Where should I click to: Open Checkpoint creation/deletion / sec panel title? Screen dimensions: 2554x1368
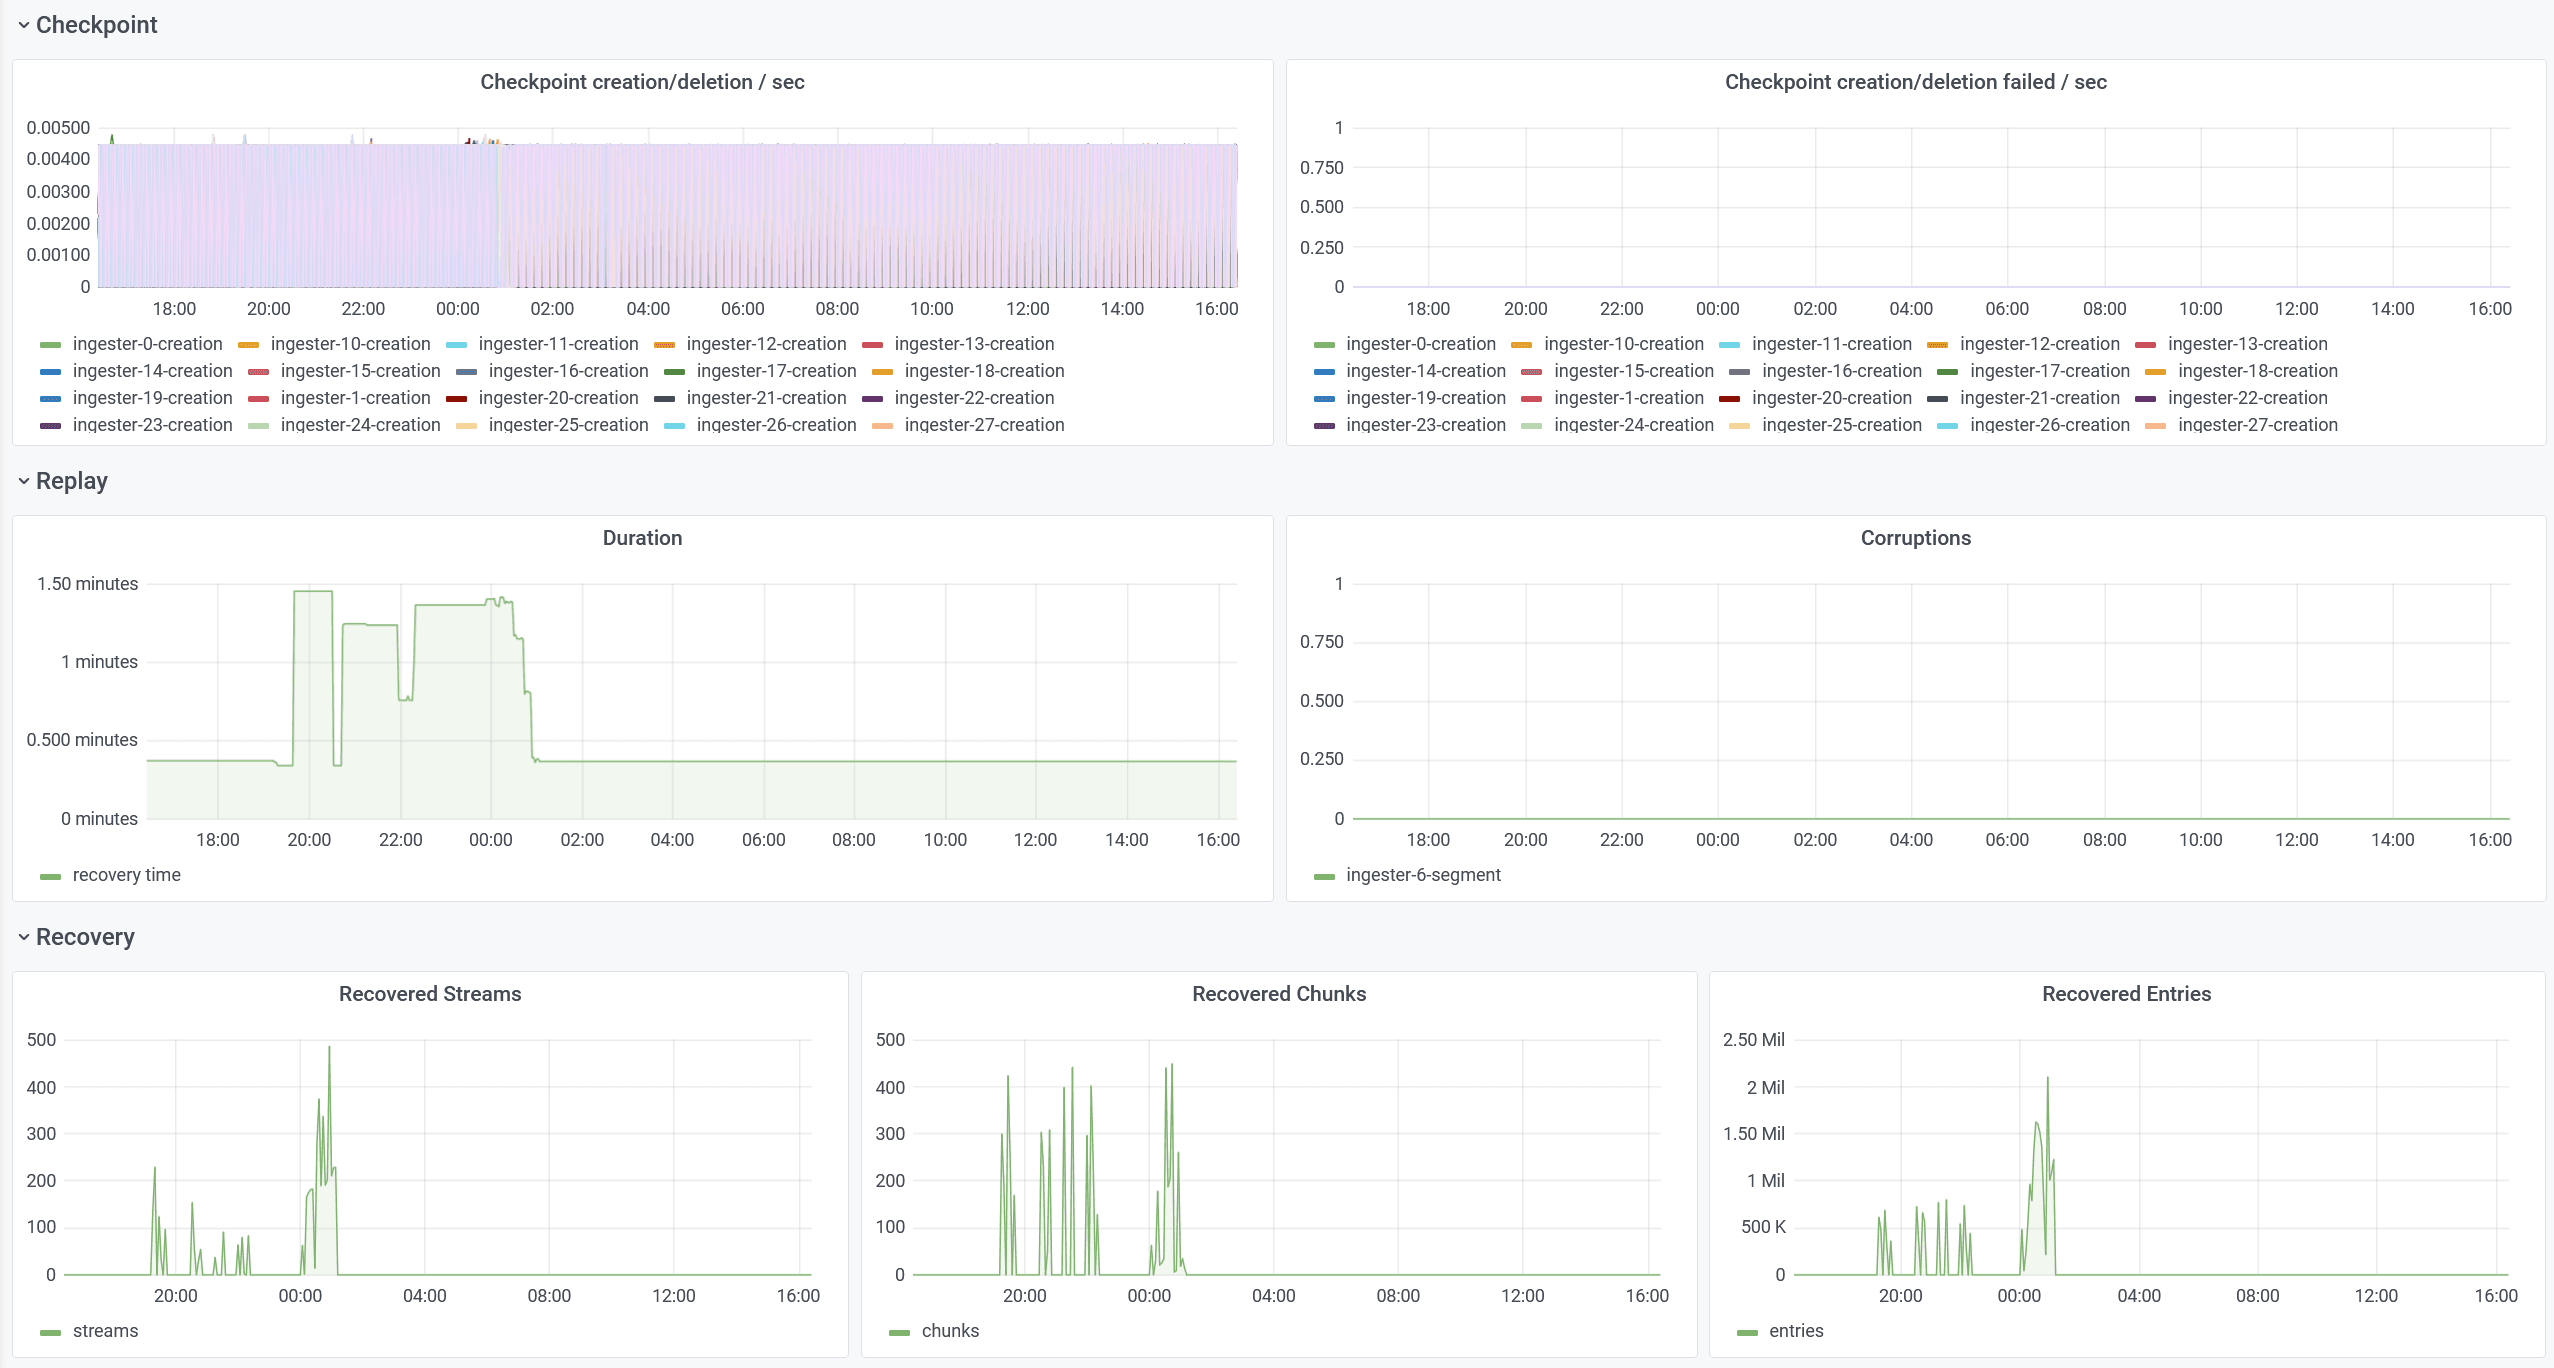642,82
